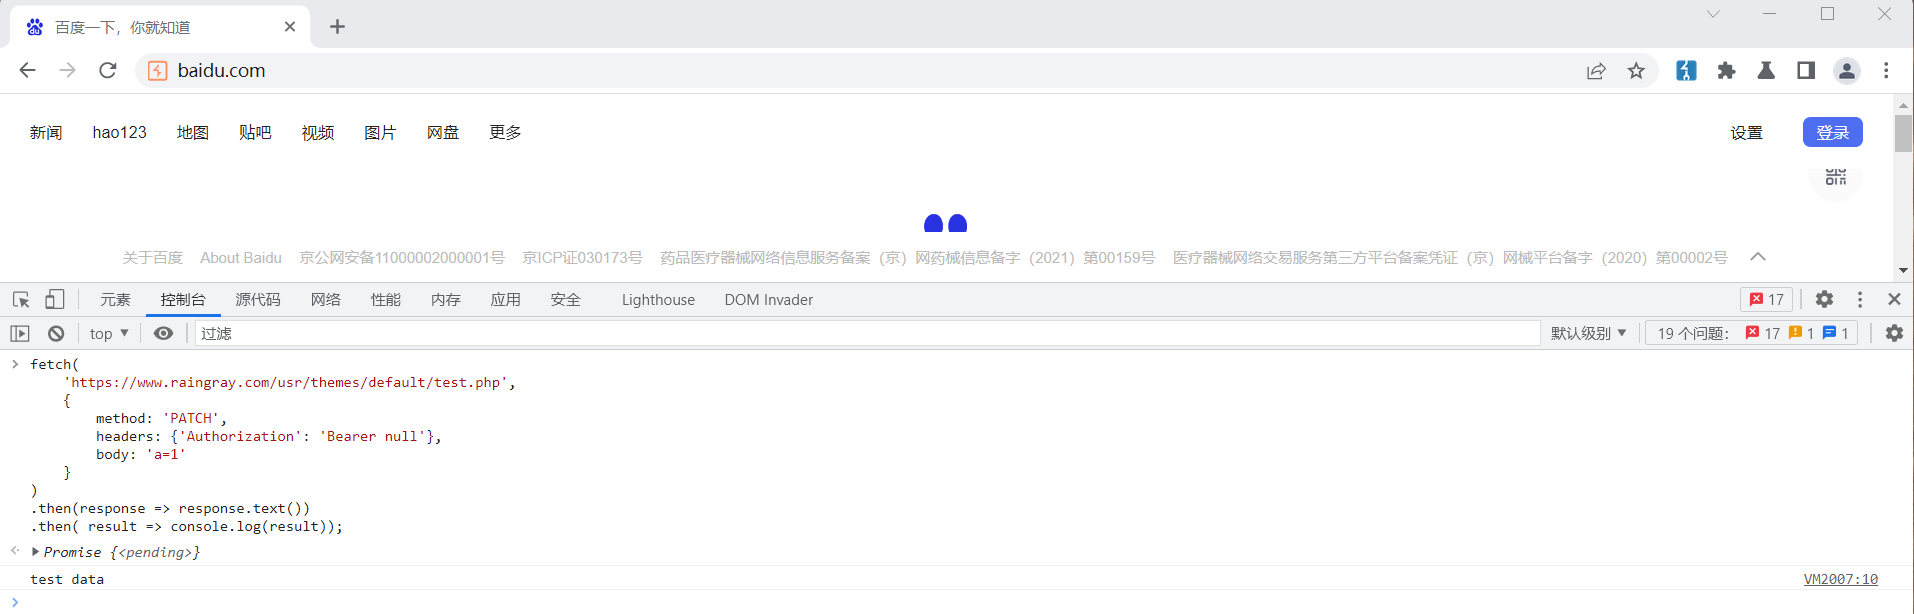The image size is (1914, 614).
Task: Open the blue translator extension icon
Action: [x=1686, y=70]
